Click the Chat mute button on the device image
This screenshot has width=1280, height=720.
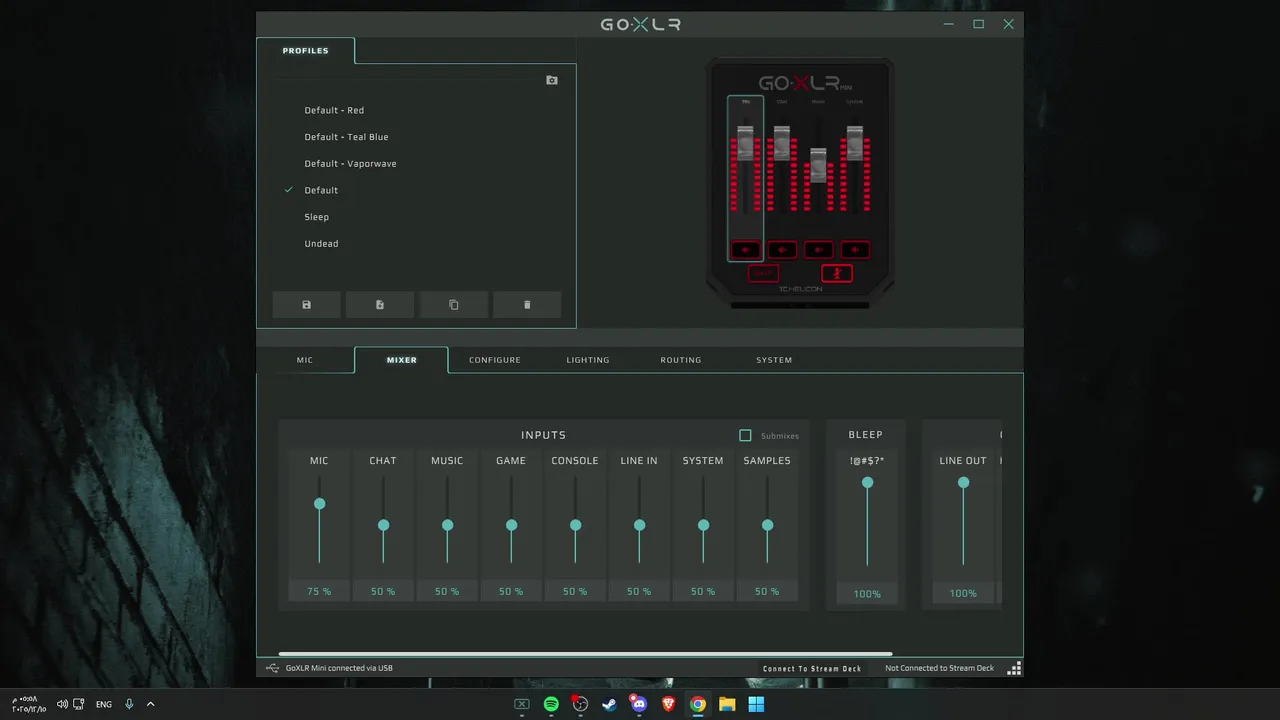[782, 249]
